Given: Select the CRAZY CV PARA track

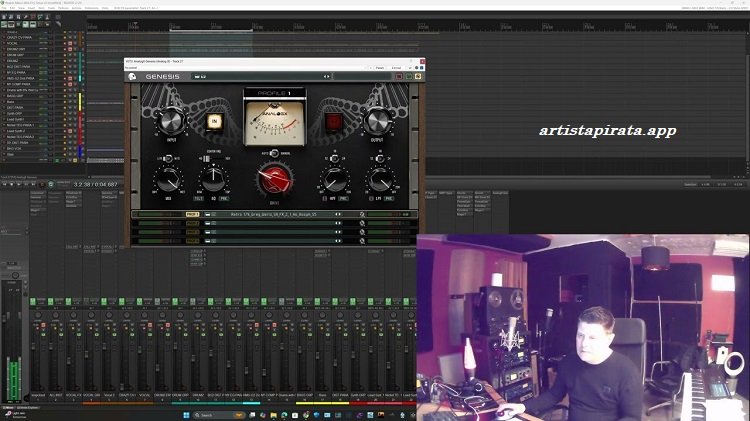Looking at the screenshot, I should click(x=19, y=37).
